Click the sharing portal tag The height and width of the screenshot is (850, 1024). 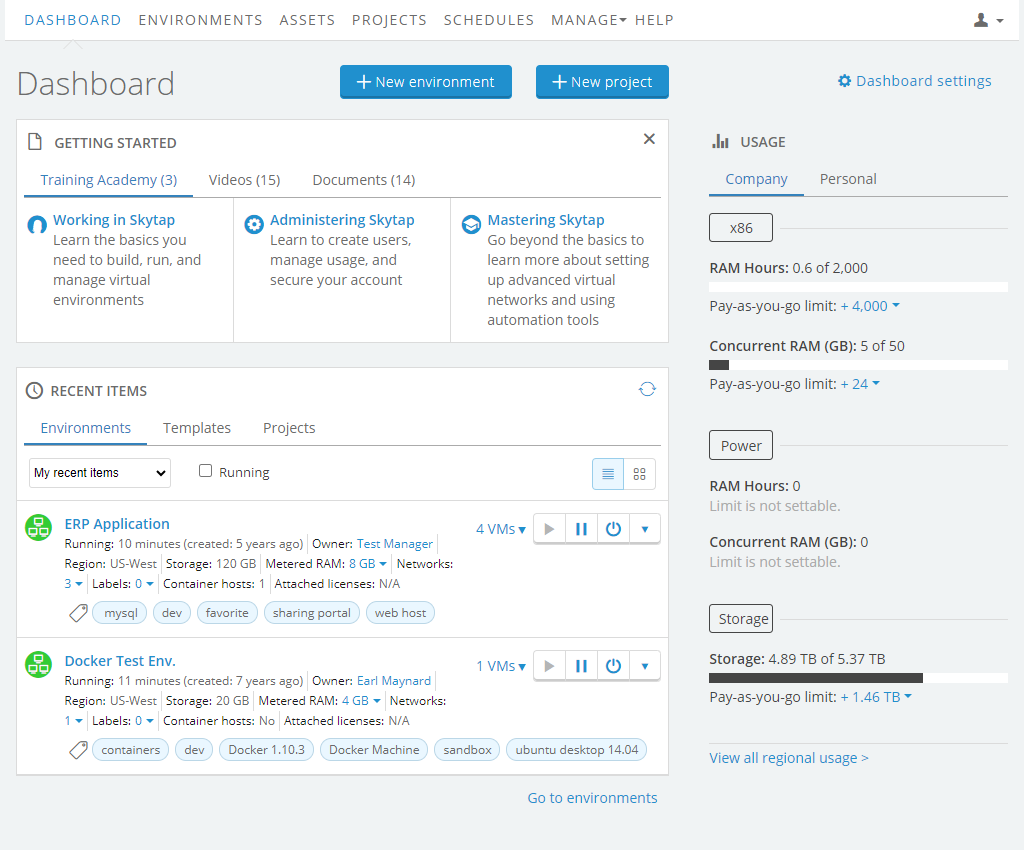pos(312,613)
